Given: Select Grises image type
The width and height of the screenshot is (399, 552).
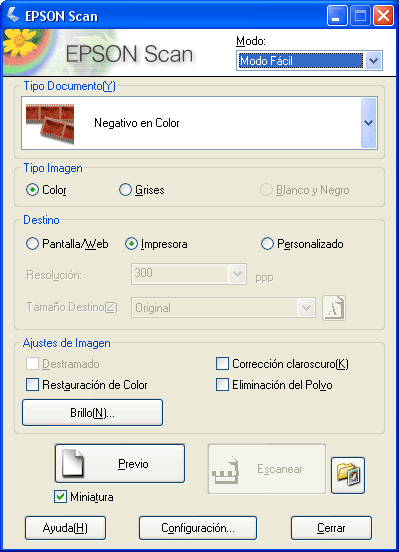Looking at the screenshot, I should (125, 190).
